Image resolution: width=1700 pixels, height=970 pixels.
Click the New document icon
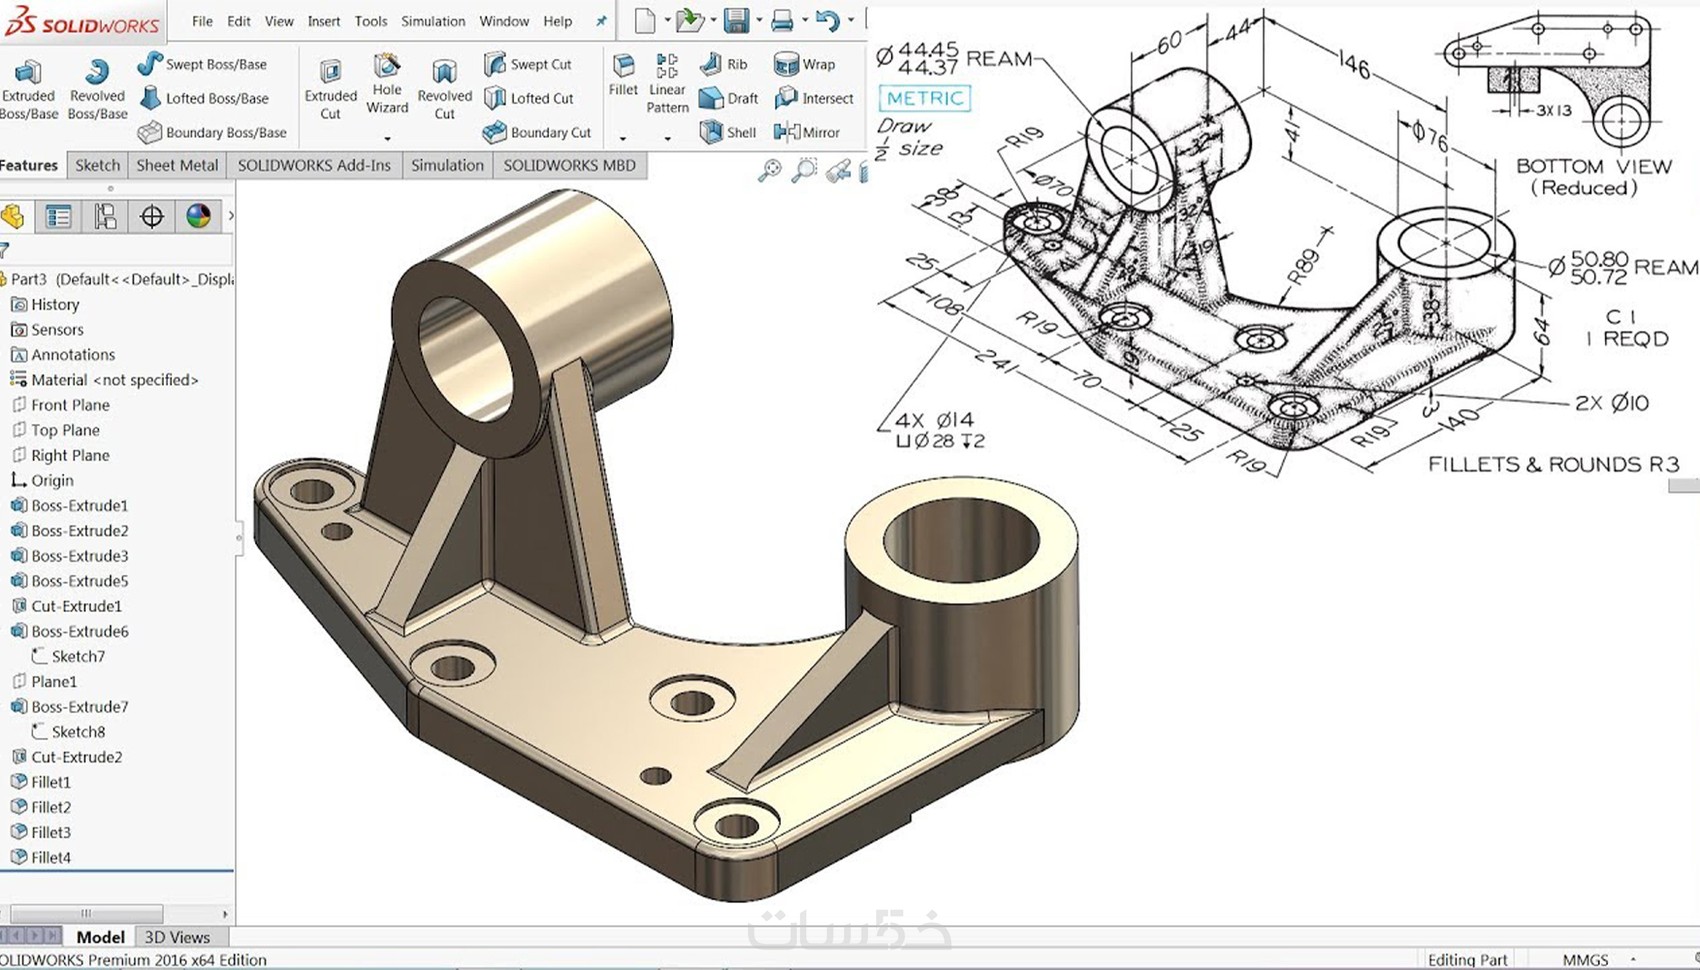point(645,20)
